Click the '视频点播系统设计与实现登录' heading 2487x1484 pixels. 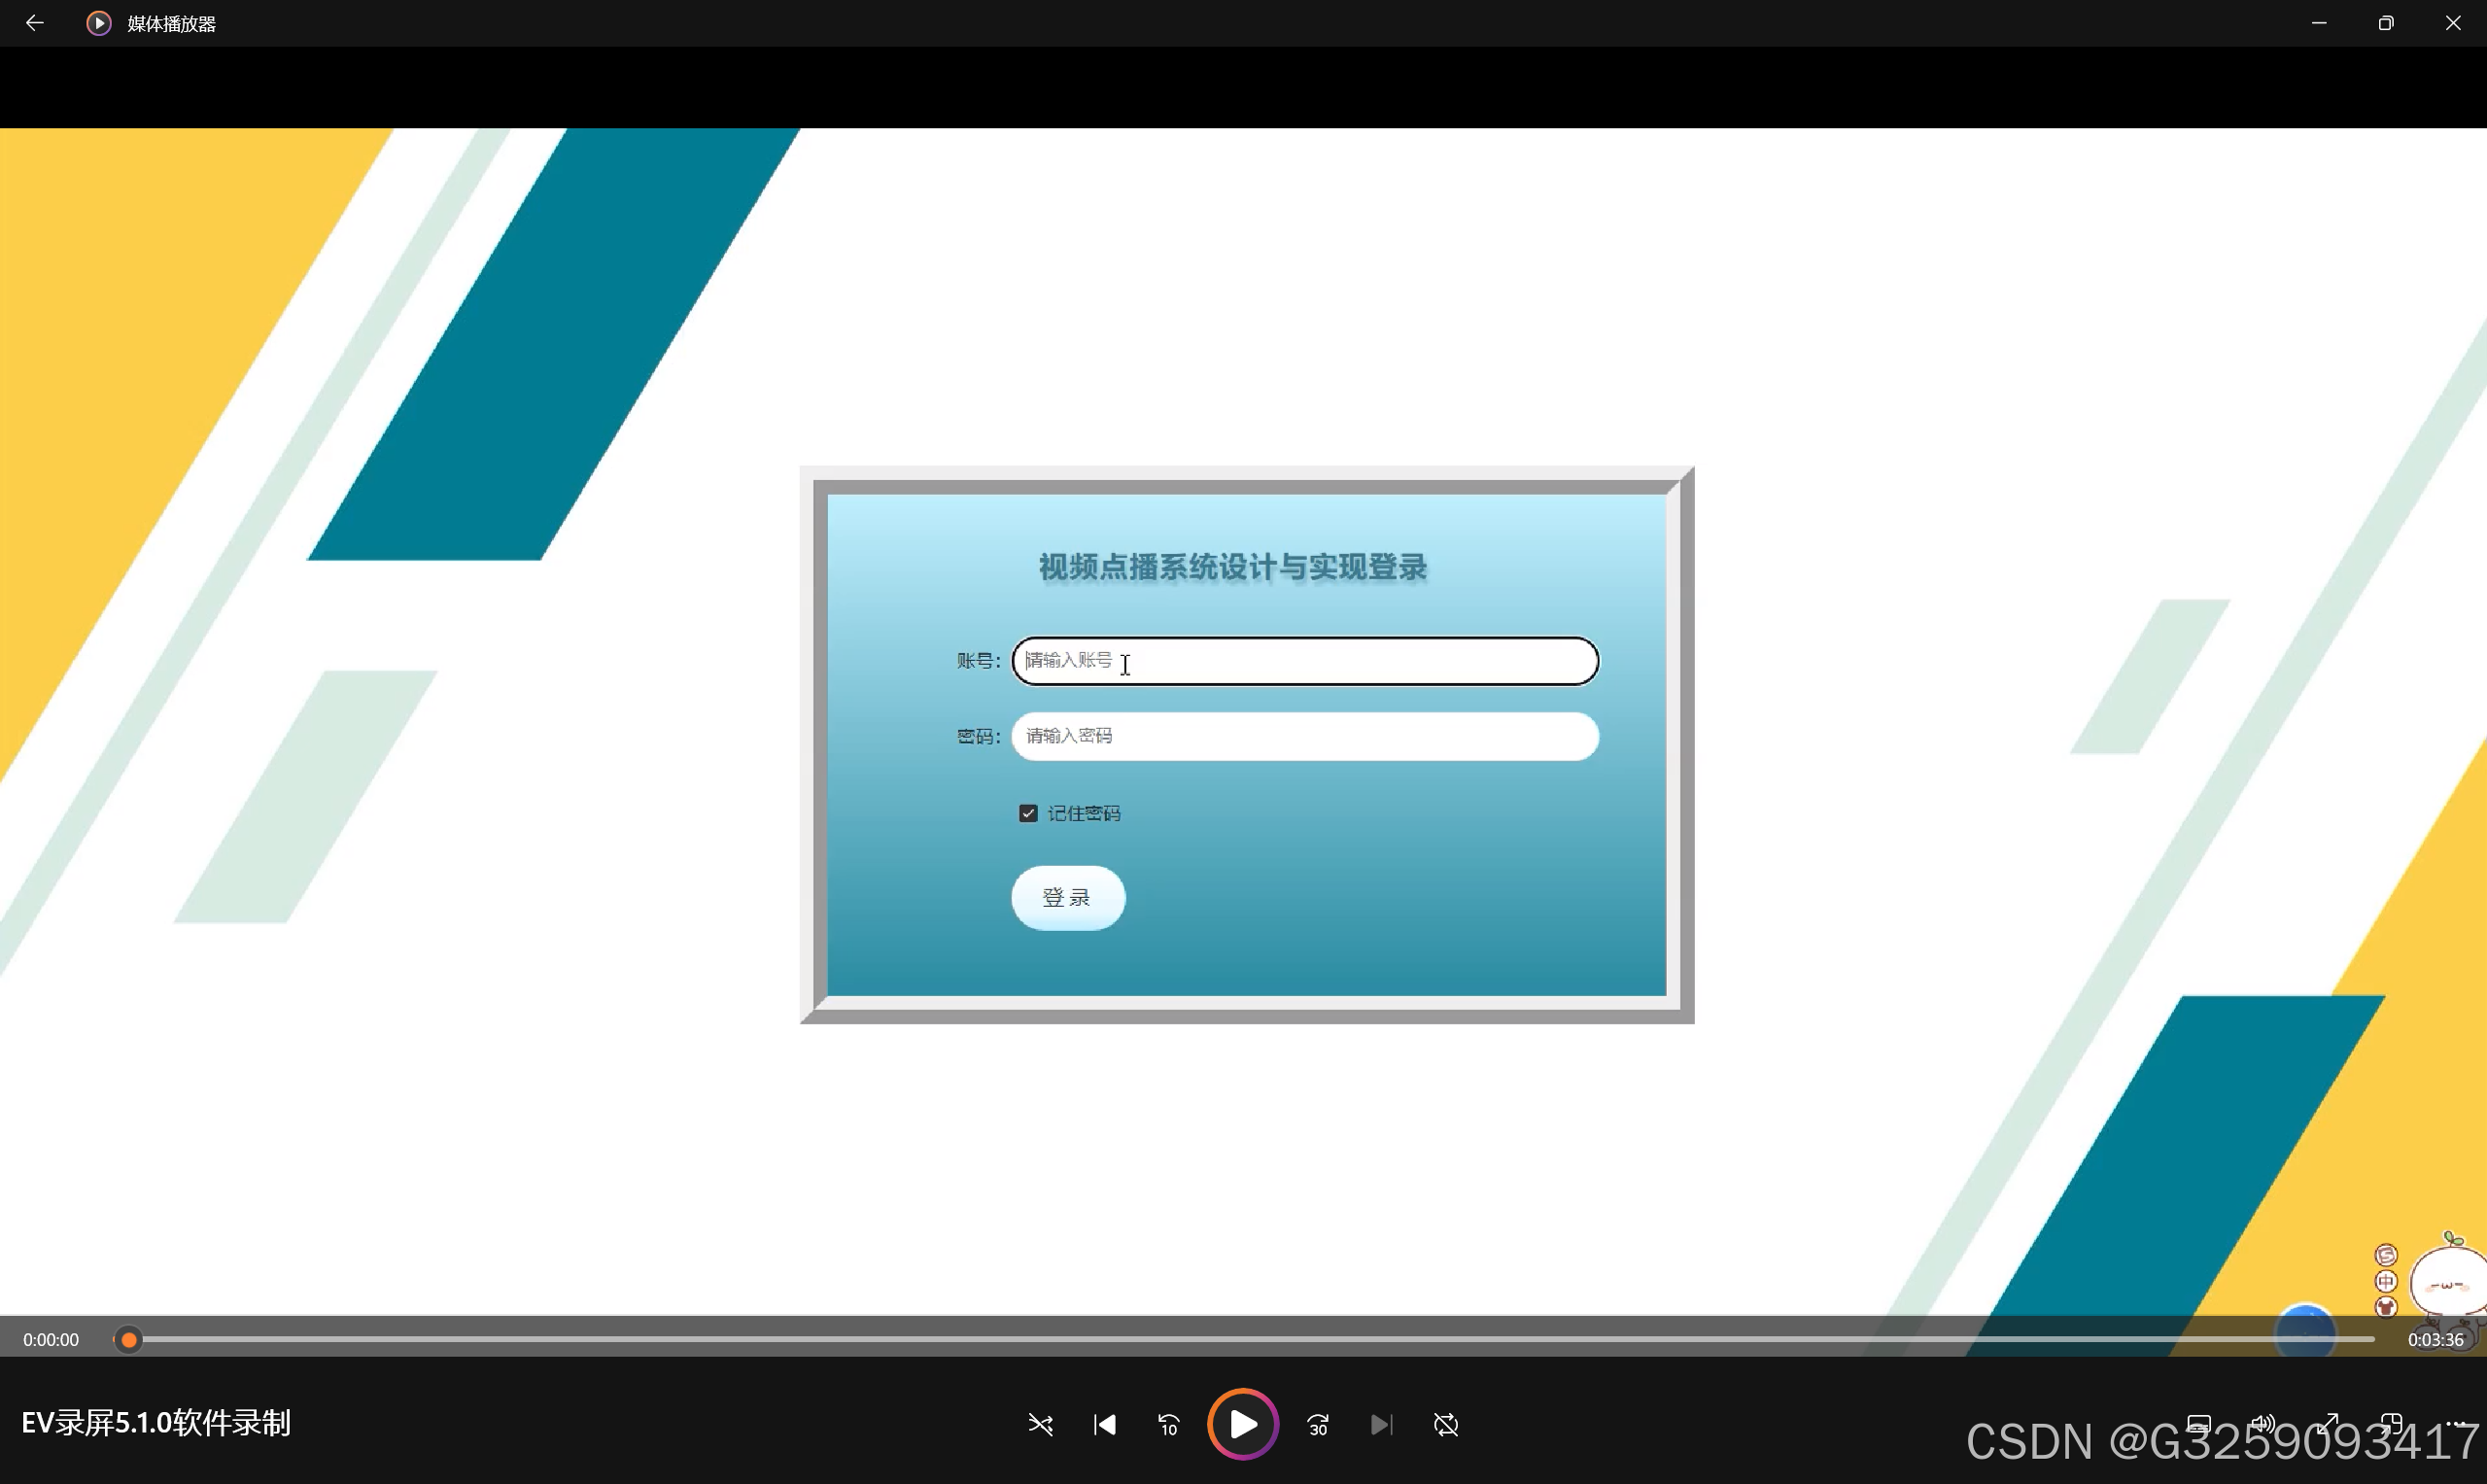[x=1233, y=567]
